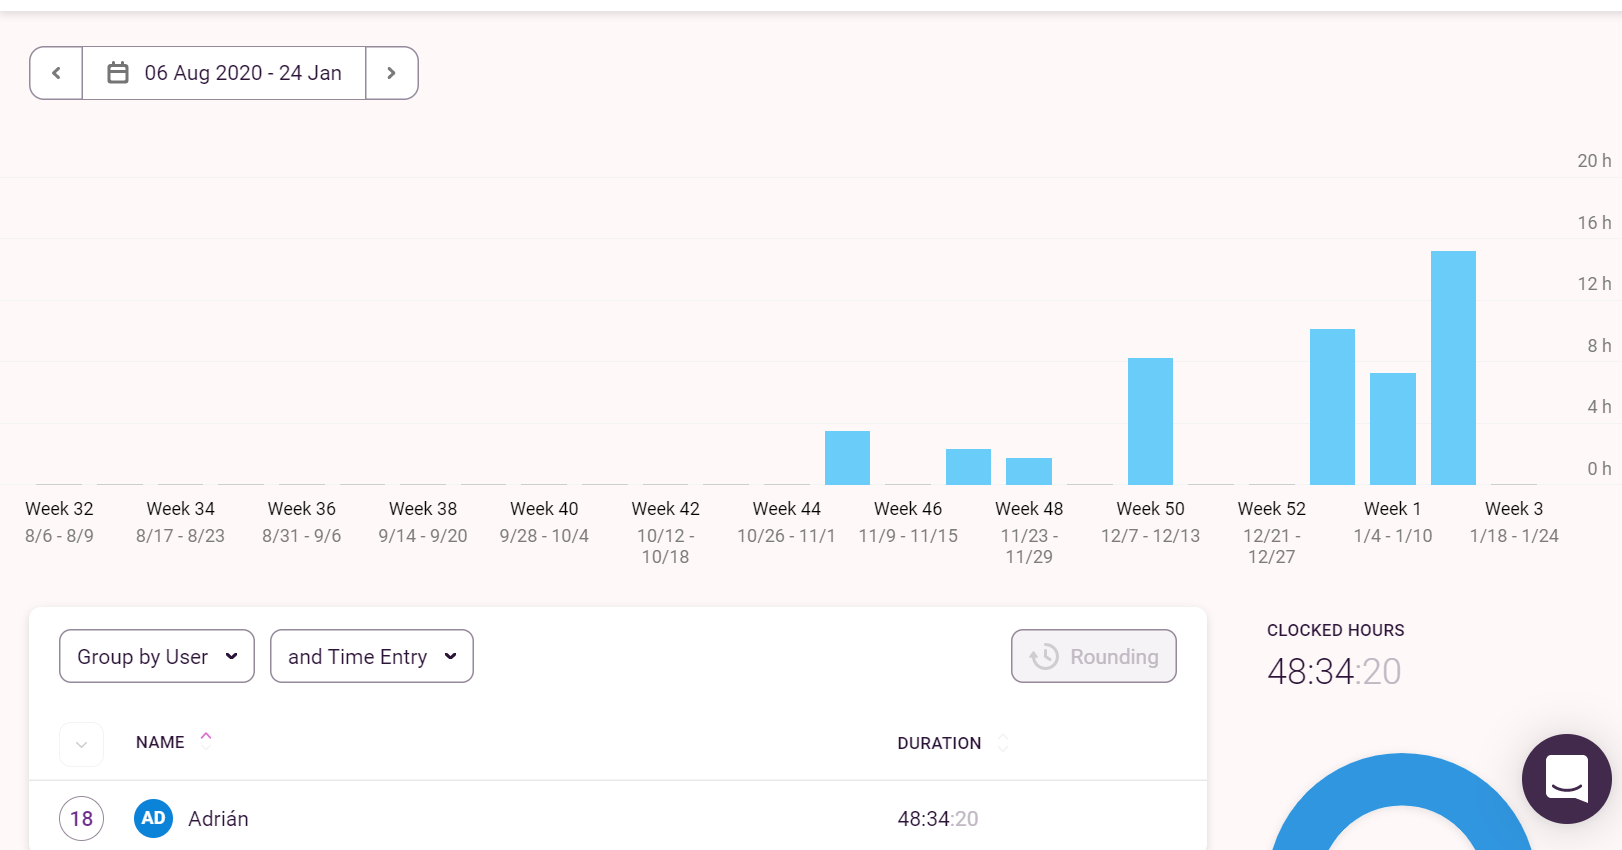Screen dimensions: 1622x850
Task: Click the CLOCKED HOURS label
Action: point(1336,630)
